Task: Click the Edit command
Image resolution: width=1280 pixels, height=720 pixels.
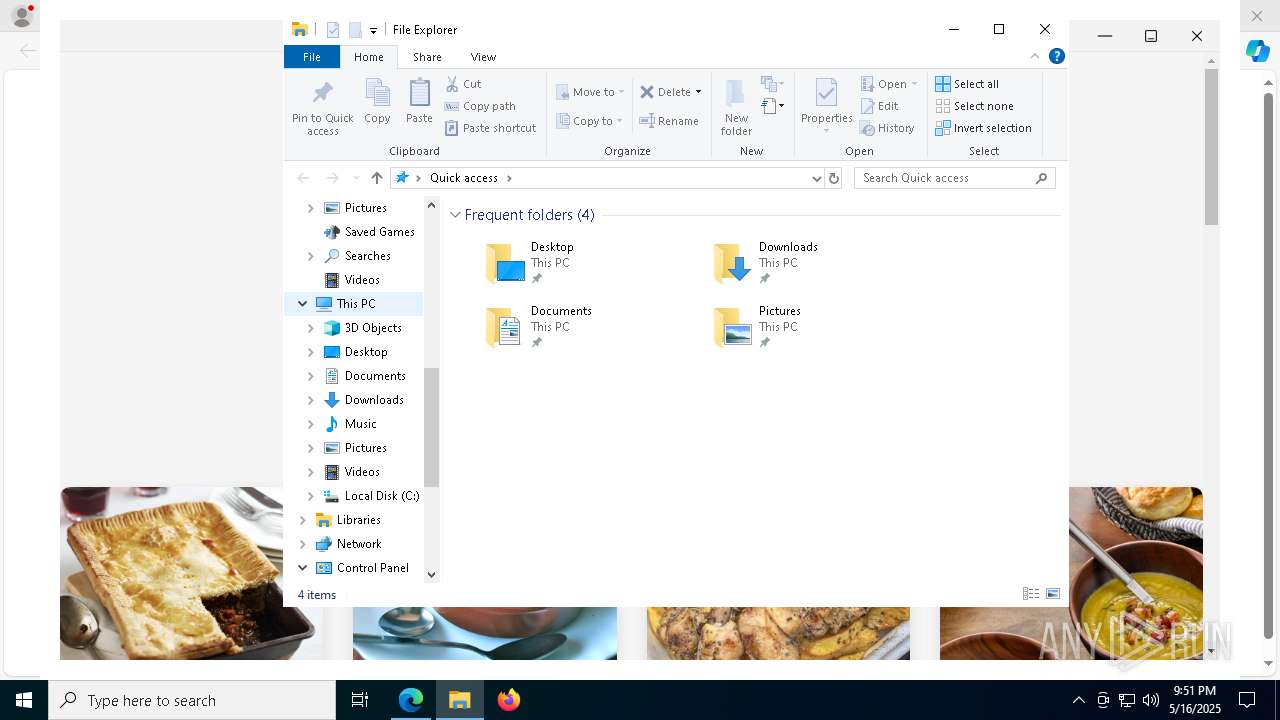Action: 879,106
